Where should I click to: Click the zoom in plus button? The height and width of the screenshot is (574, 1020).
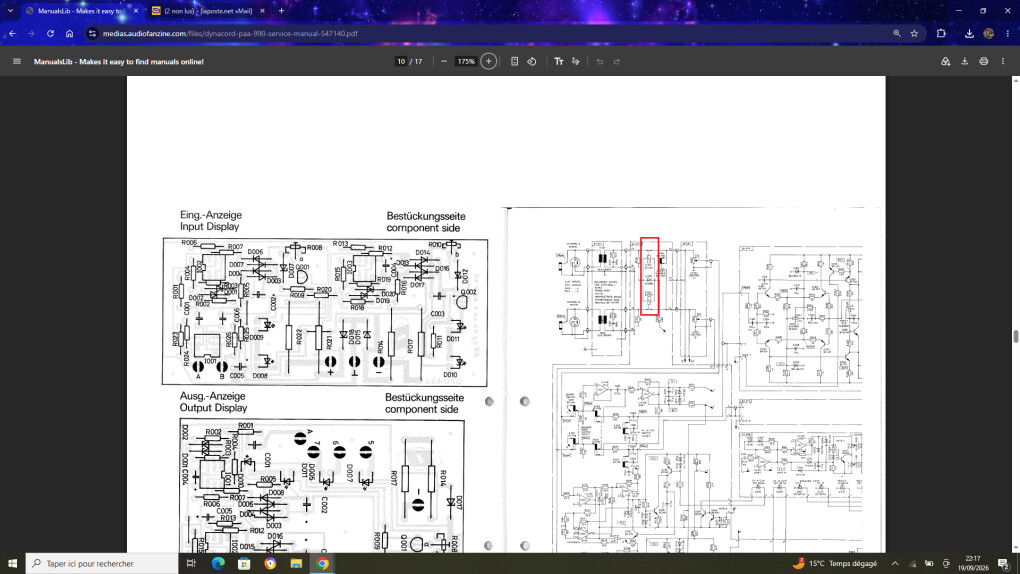point(489,61)
